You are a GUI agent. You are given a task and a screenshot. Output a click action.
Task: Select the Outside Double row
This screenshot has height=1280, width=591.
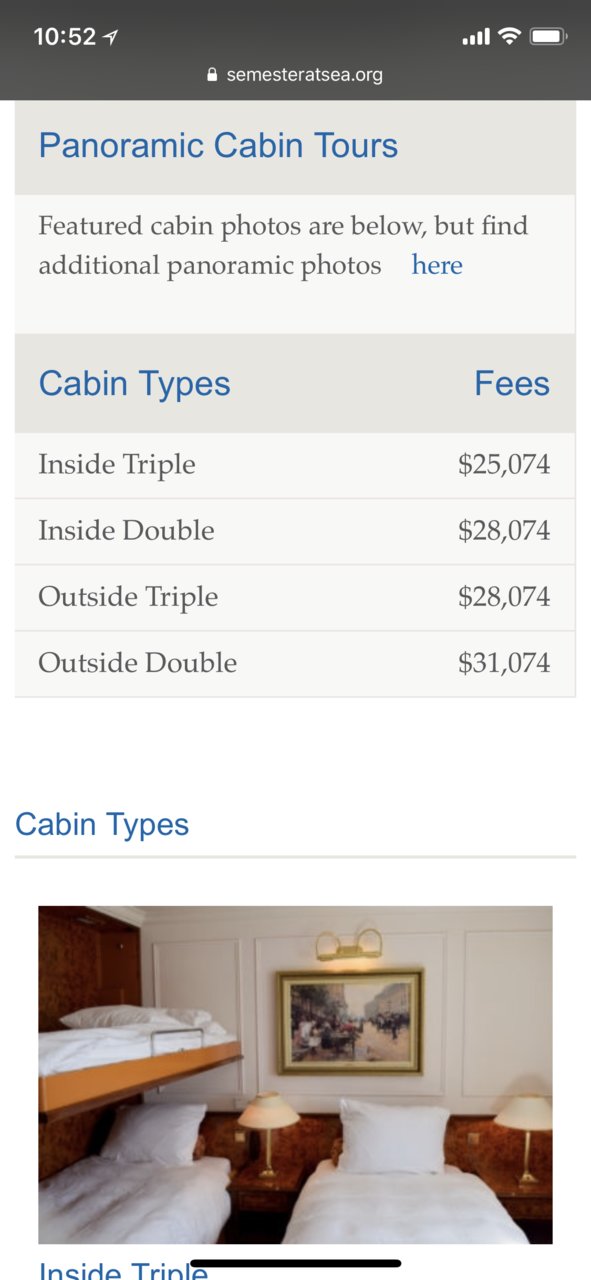click(x=295, y=663)
